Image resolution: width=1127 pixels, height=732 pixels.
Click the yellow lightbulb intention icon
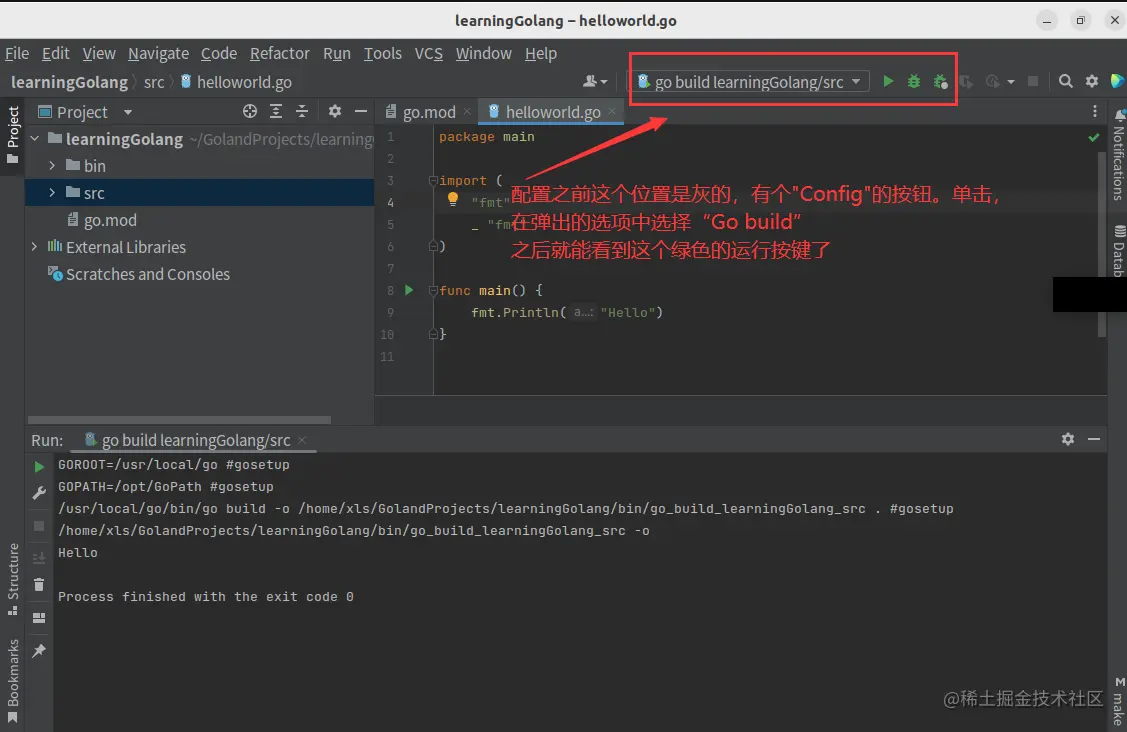tap(453, 199)
